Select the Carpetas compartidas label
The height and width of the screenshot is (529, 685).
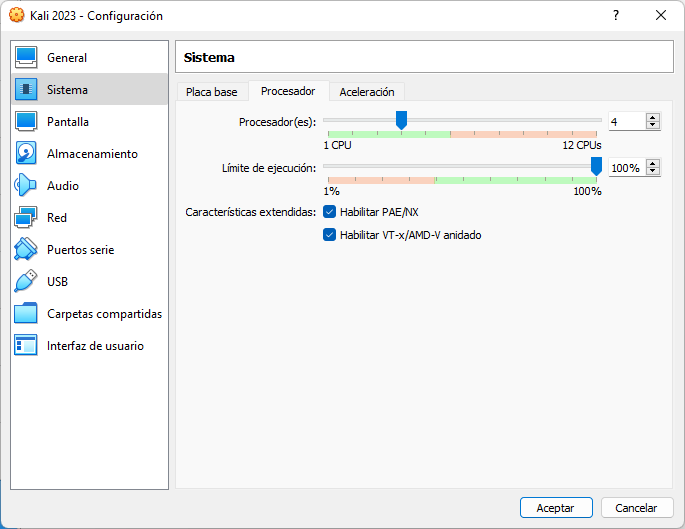coord(104,314)
